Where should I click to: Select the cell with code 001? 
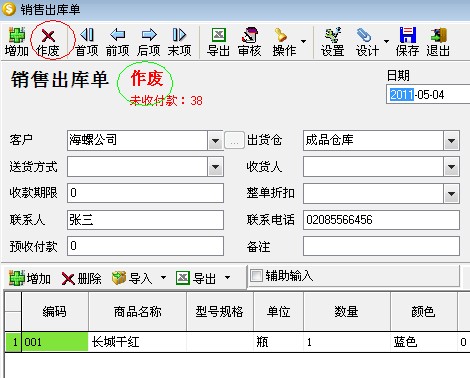click(x=55, y=342)
